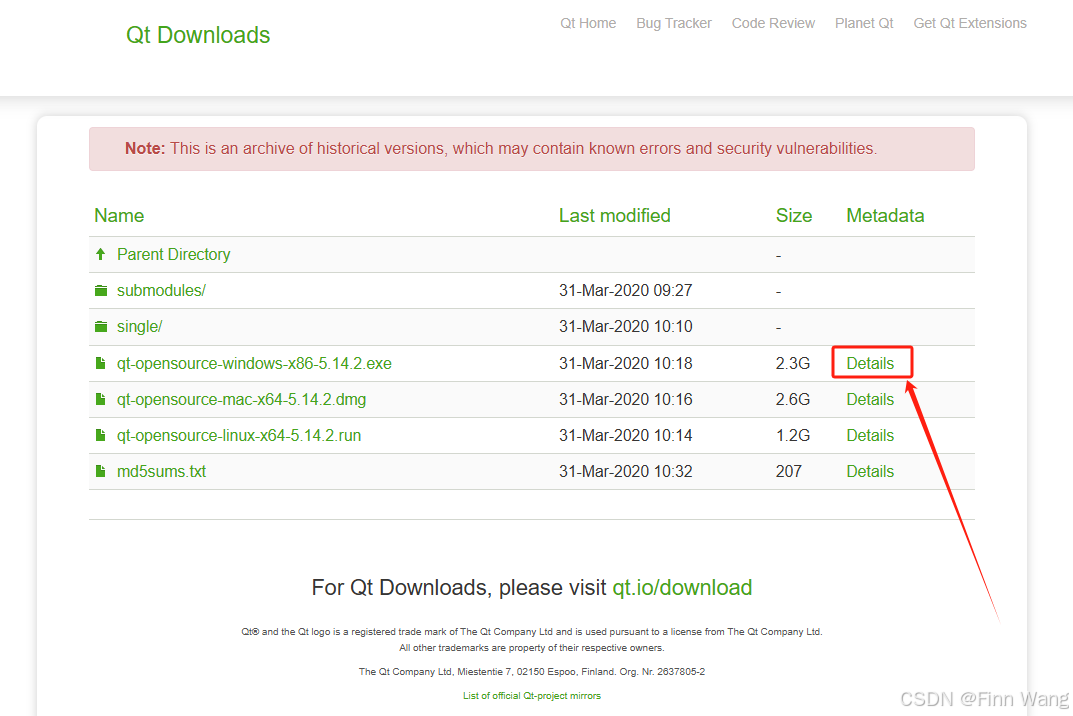Go up to Parent Directory
The image size is (1073, 716).
tap(173, 255)
